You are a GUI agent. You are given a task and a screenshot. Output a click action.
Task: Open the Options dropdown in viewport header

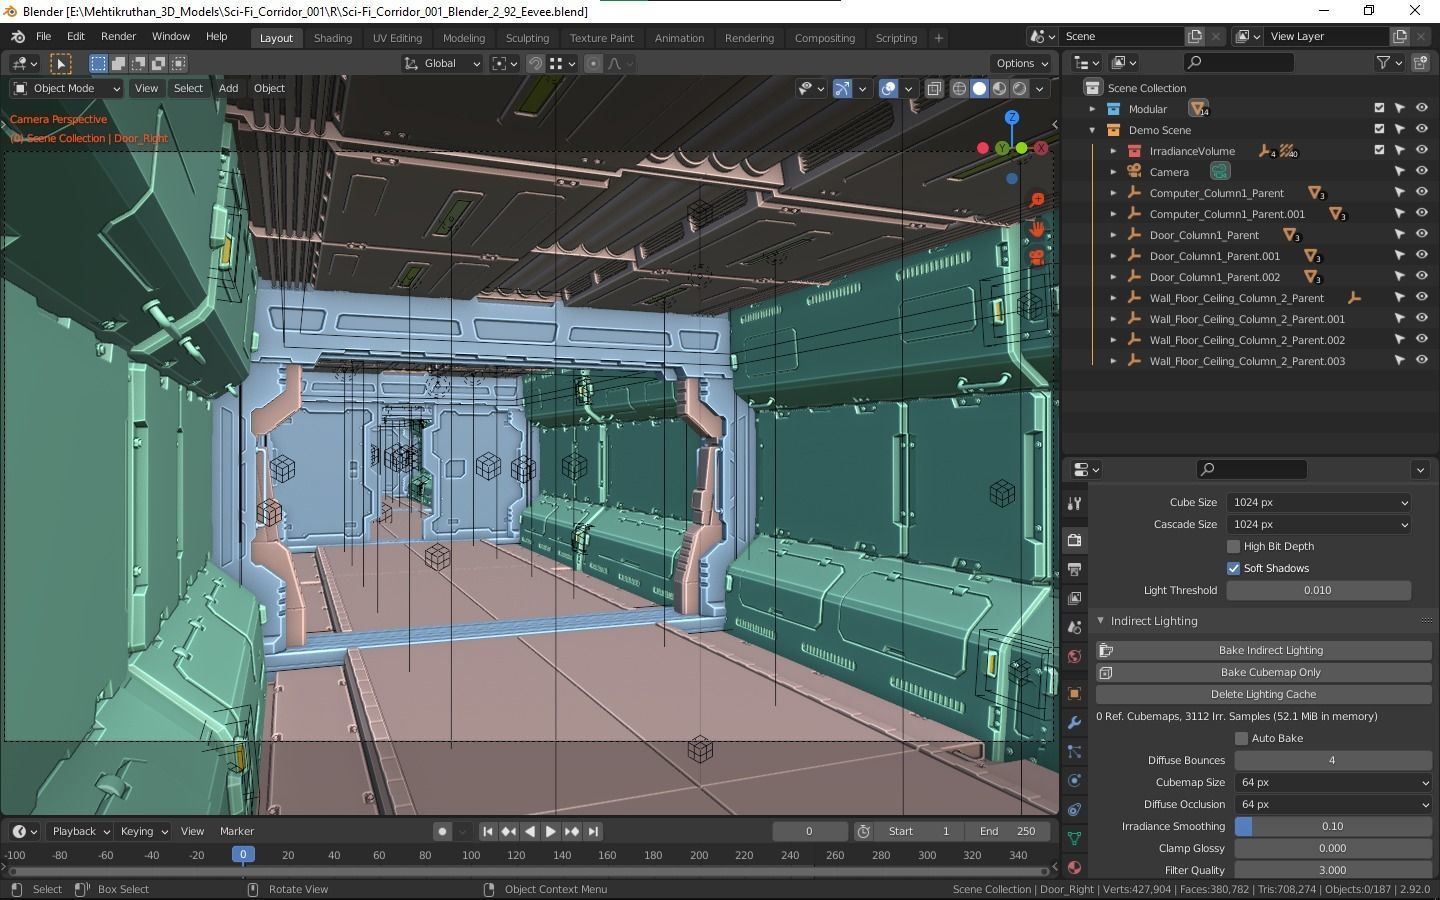[1022, 63]
